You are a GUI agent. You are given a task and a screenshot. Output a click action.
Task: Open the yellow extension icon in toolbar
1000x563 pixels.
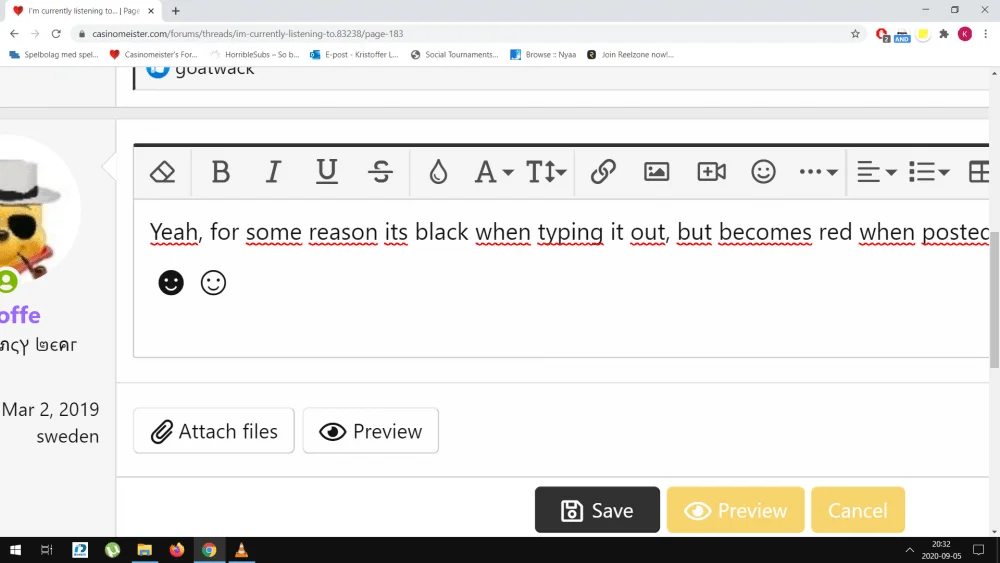923,34
